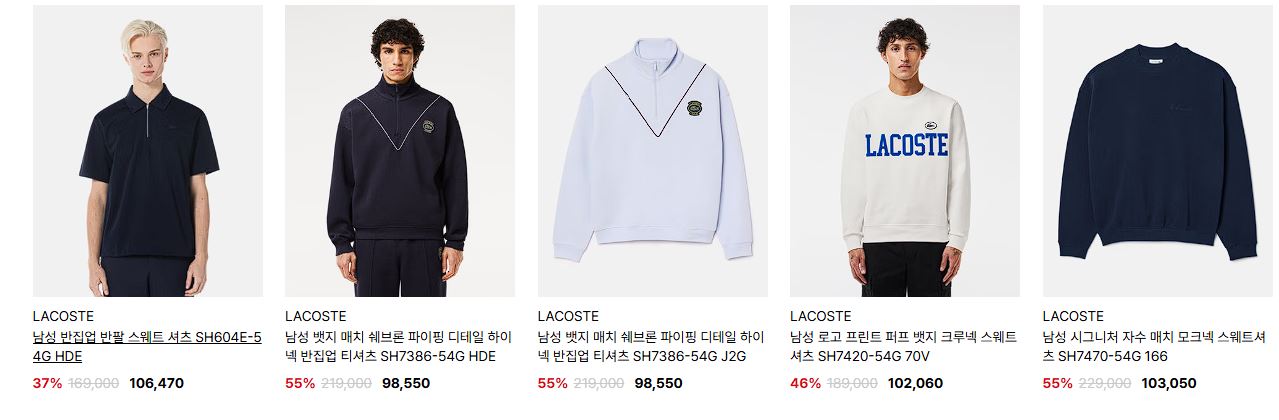Click LACOSTE brand above SH604E-54G product

[63, 317]
